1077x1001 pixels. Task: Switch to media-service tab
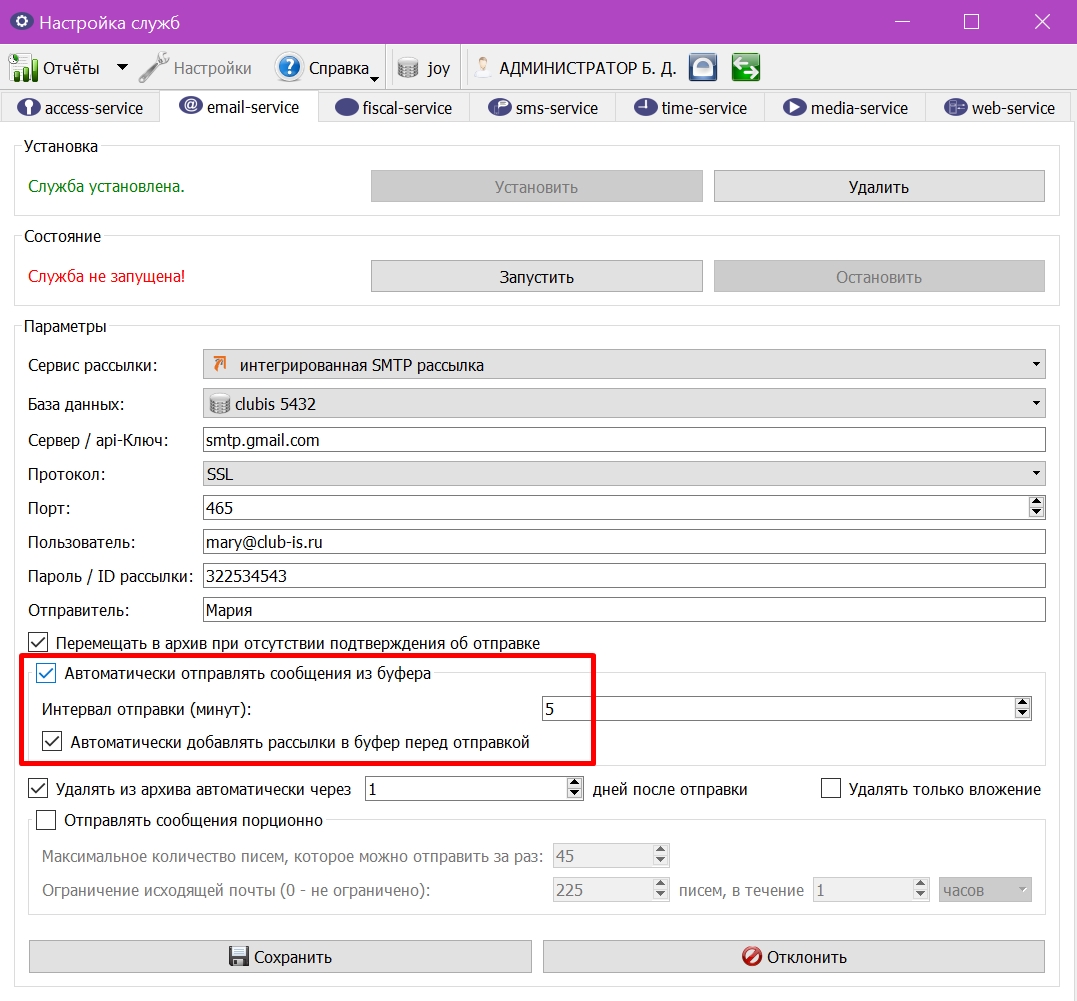pyautogui.click(x=845, y=108)
